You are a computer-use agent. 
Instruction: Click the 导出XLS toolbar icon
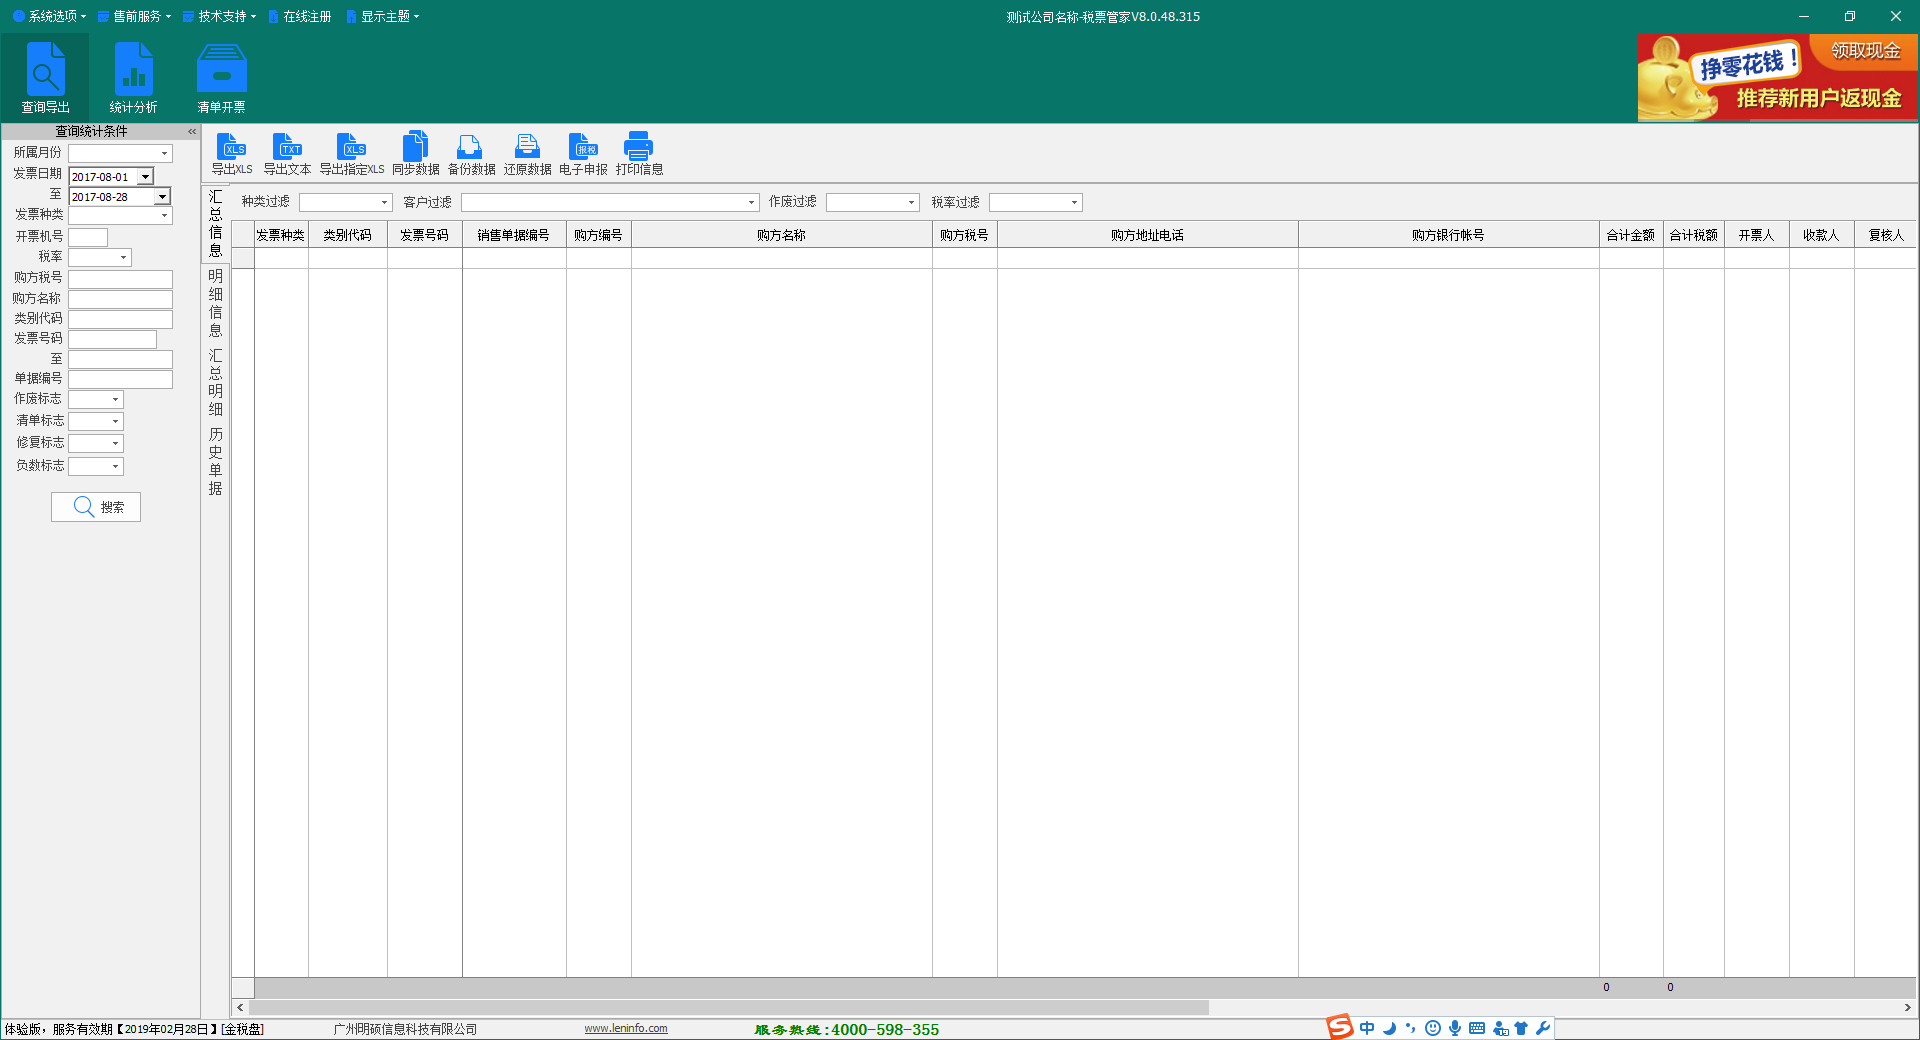click(232, 154)
